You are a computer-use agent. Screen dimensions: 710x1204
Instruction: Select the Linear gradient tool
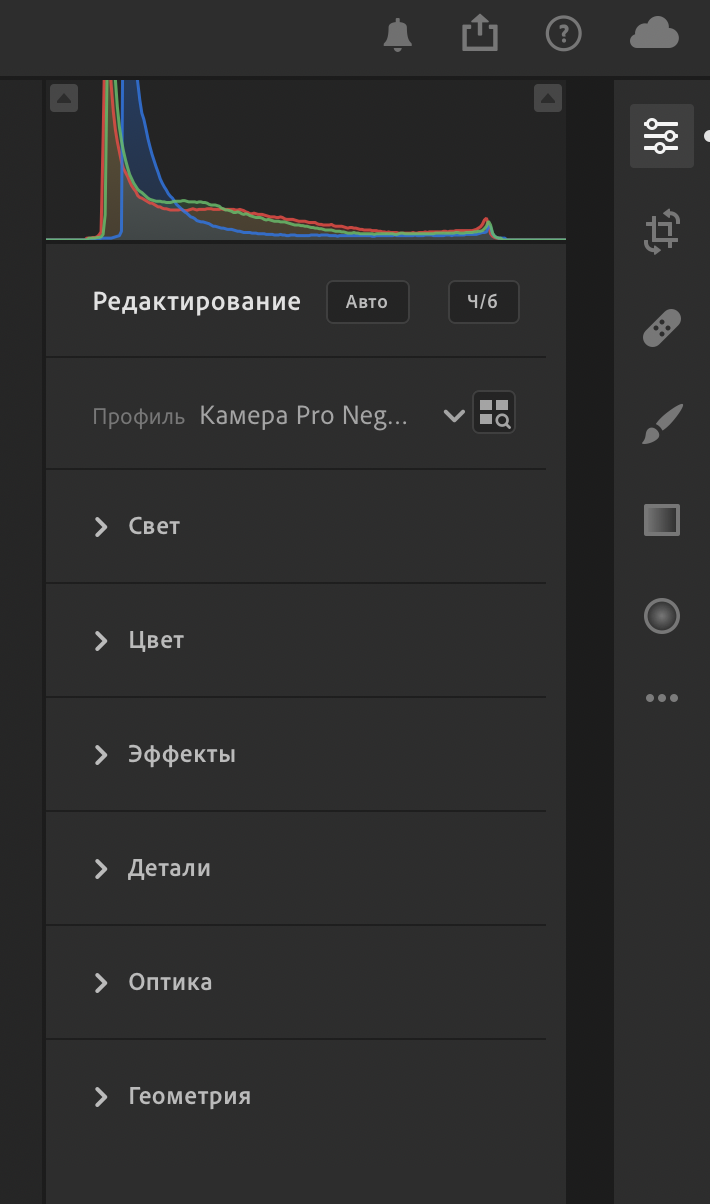[x=662, y=520]
